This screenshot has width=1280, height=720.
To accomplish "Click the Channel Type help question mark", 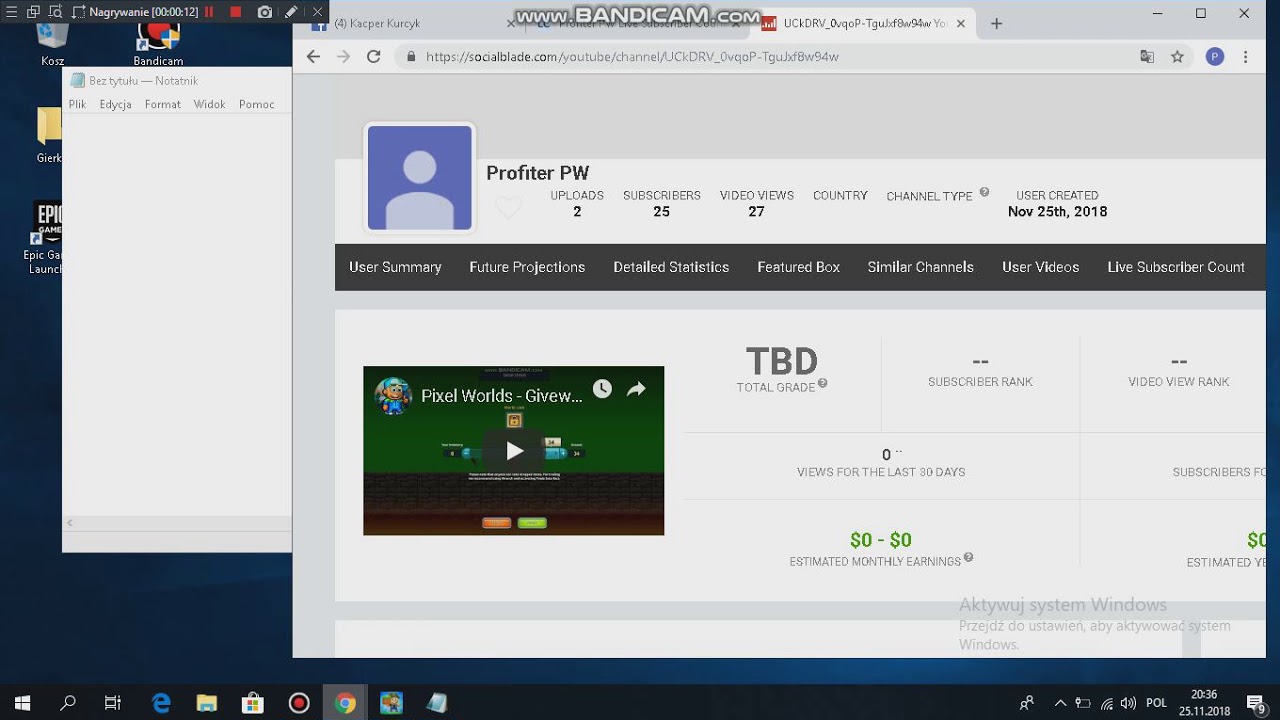I will pos(984,192).
